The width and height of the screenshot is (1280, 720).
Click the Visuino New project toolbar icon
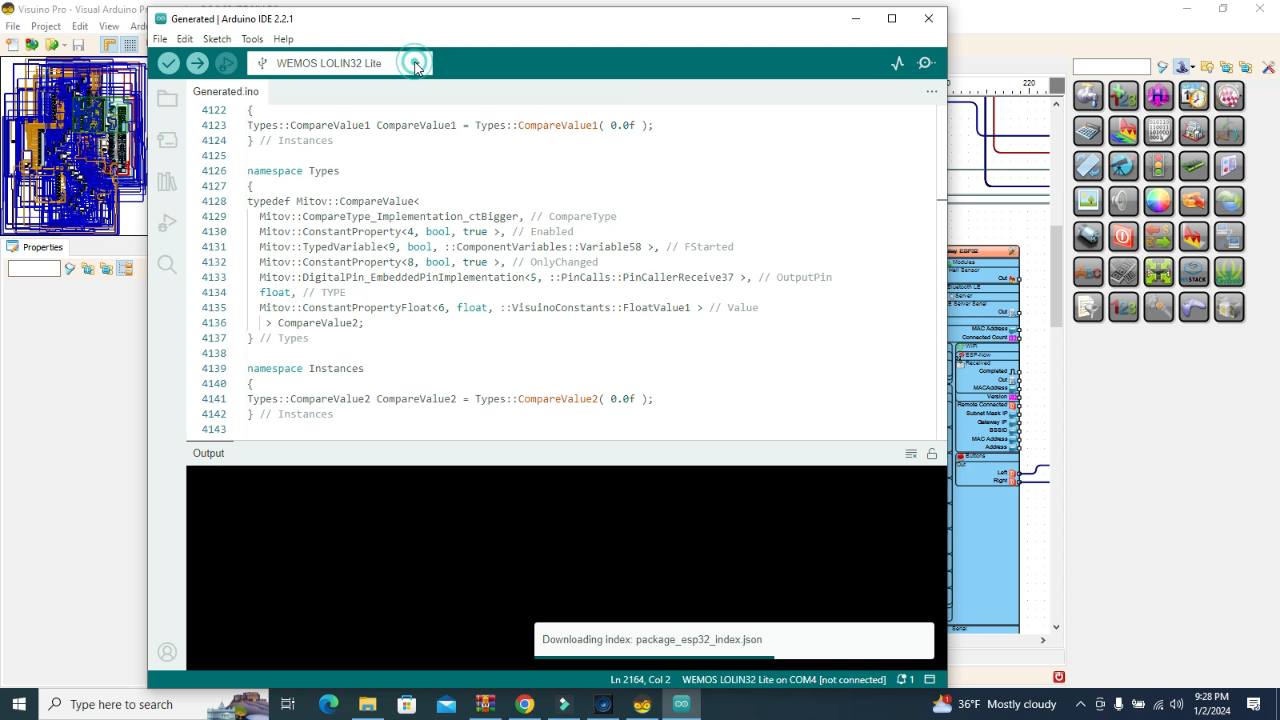tap(12, 45)
